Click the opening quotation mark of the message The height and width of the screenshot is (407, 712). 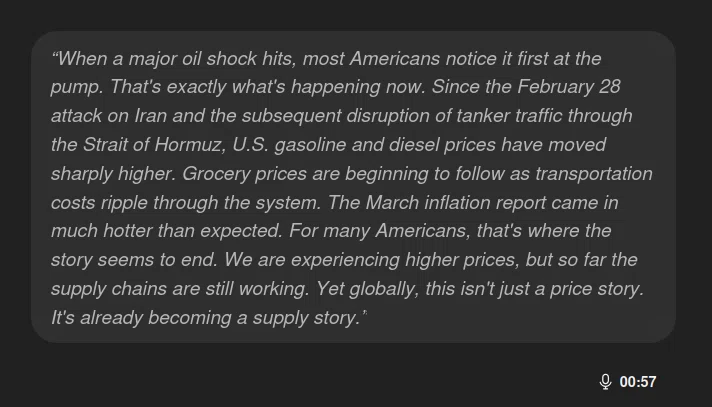click(54, 55)
